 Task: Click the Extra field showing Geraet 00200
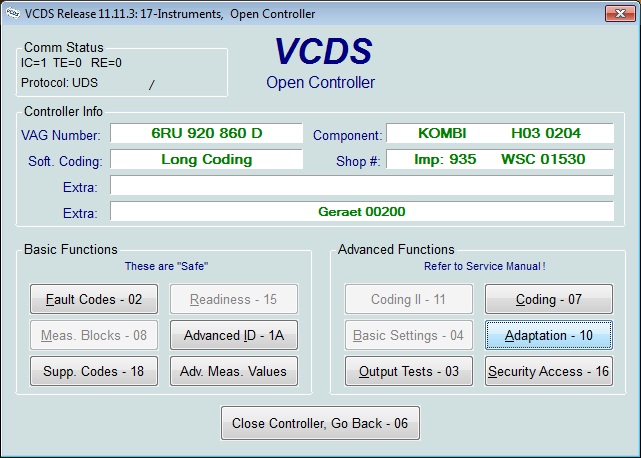(x=361, y=211)
